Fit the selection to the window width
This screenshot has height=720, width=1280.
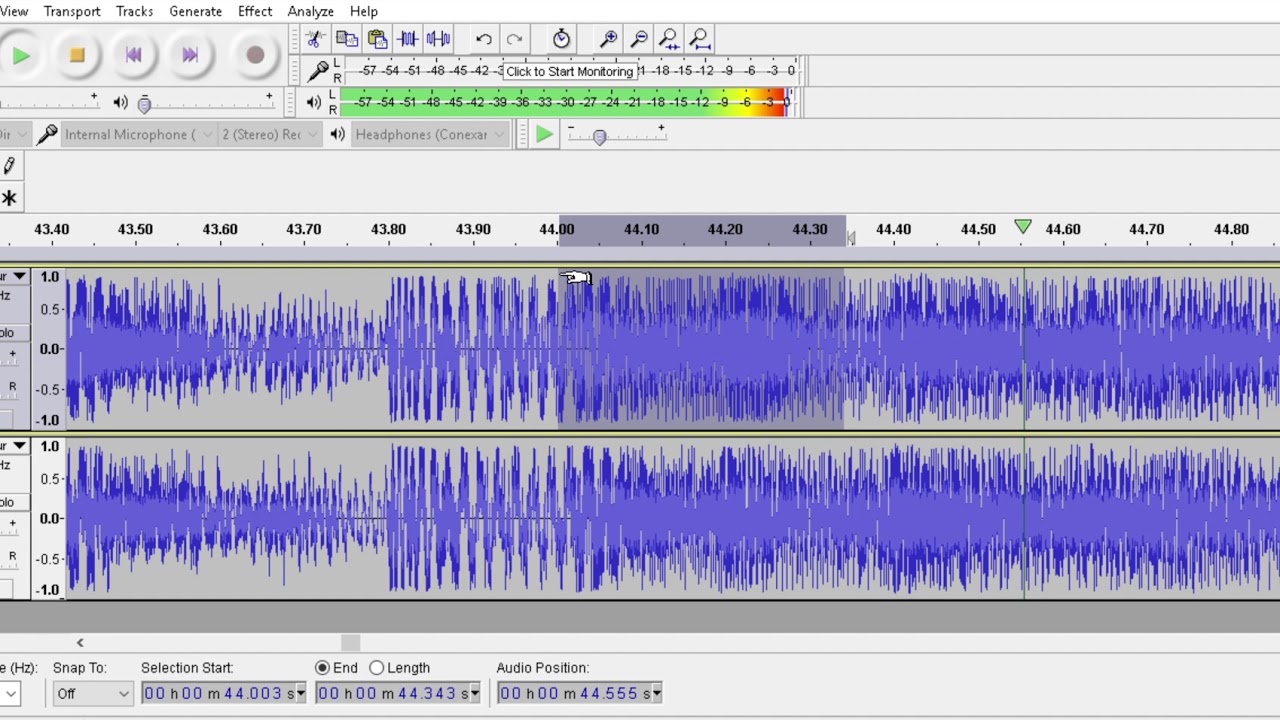669,39
